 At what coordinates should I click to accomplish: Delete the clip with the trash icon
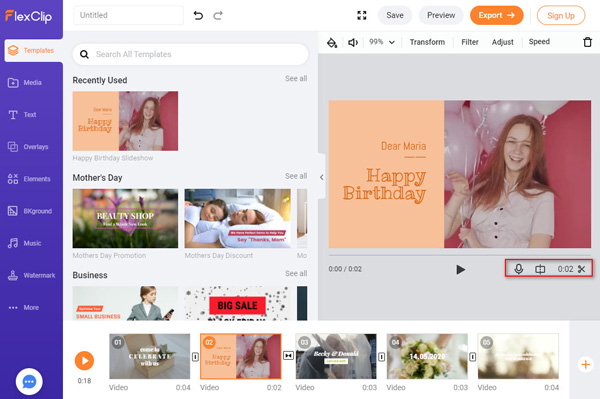587,42
